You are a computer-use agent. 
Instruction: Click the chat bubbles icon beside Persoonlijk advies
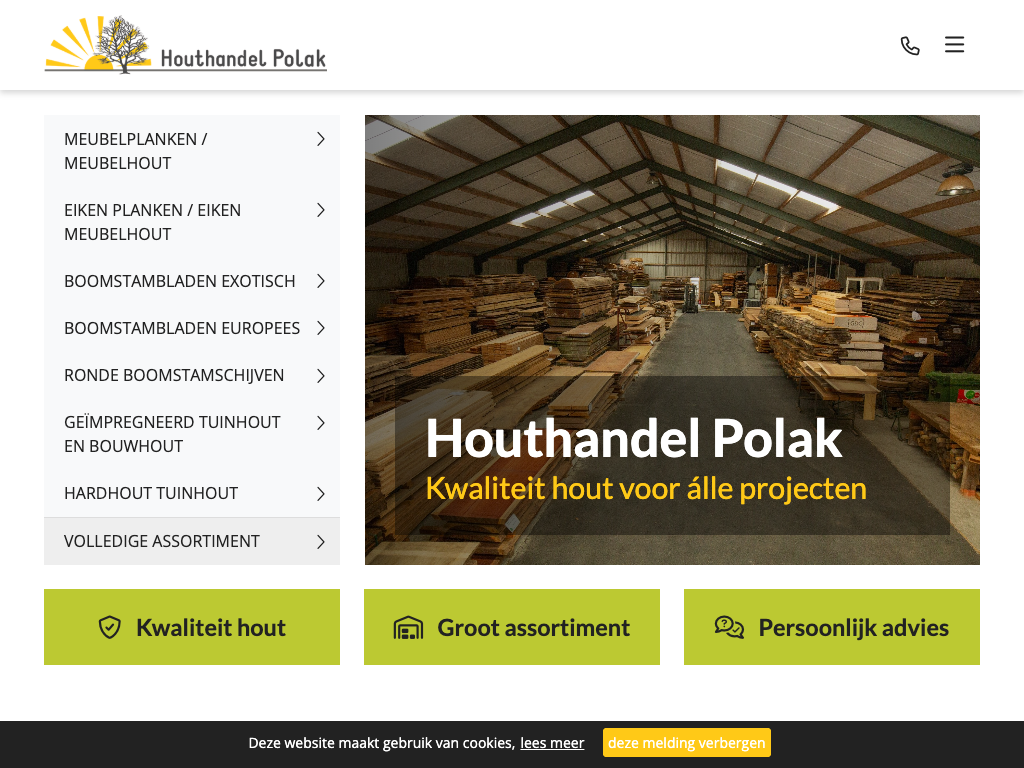(x=729, y=628)
